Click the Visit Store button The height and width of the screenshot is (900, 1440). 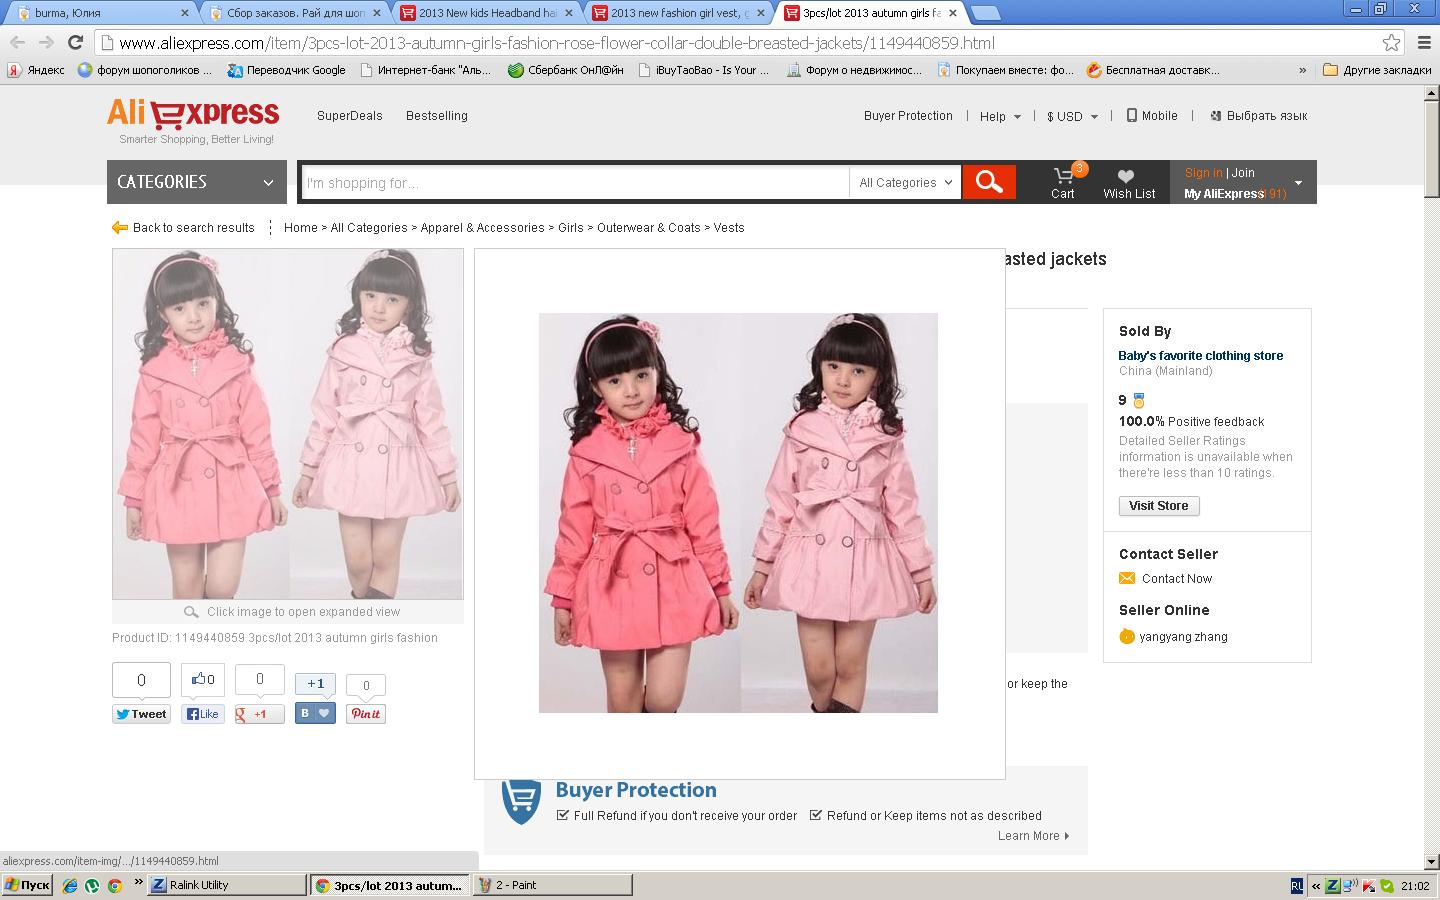coord(1159,506)
